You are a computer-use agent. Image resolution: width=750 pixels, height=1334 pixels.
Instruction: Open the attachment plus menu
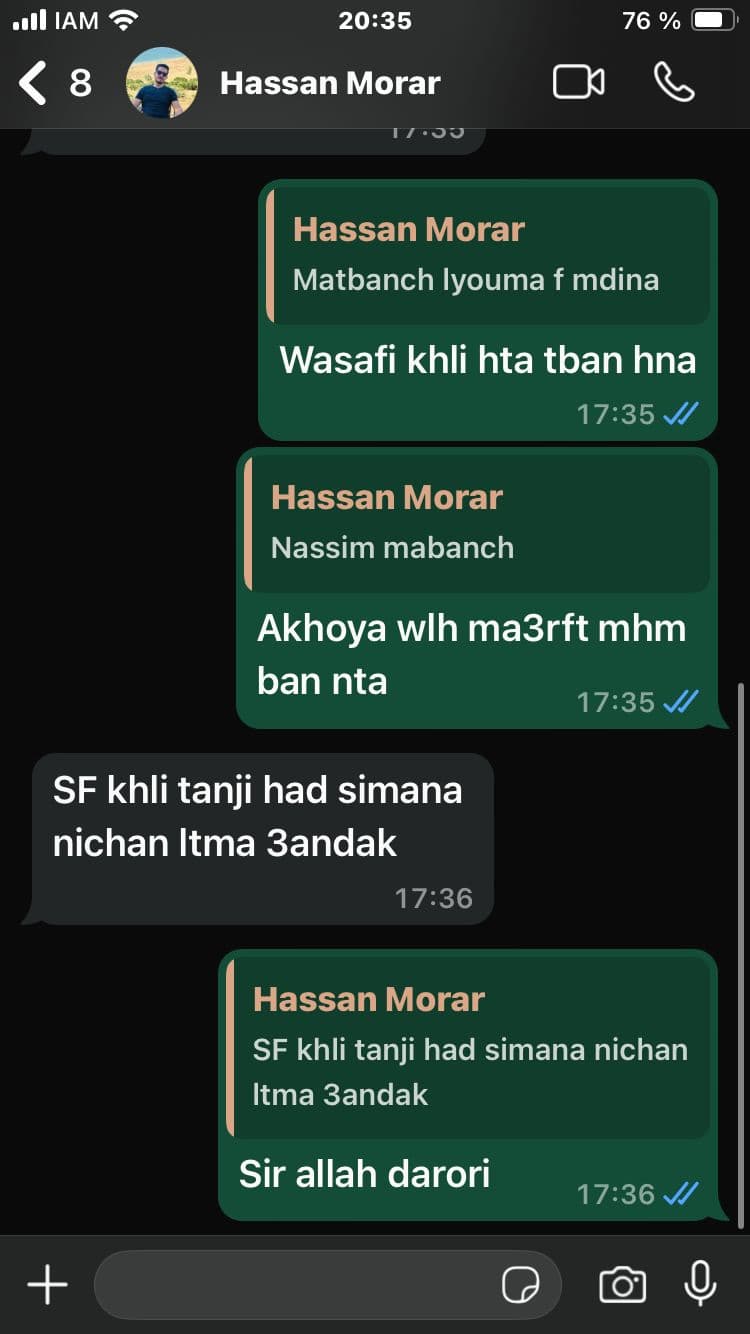tap(47, 1285)
